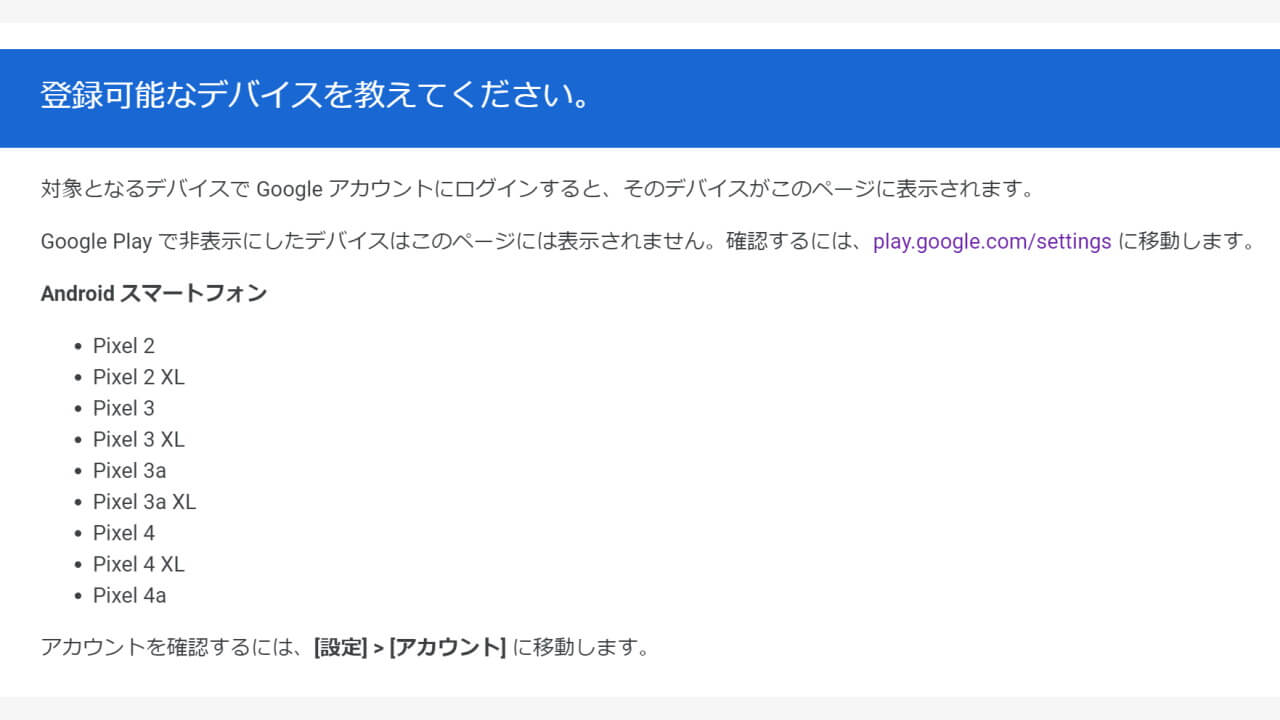Click the Pixel 4 list item
The width and height of the screenshot is (1280, 720).
pyautogui.click(x=124, y=533)
